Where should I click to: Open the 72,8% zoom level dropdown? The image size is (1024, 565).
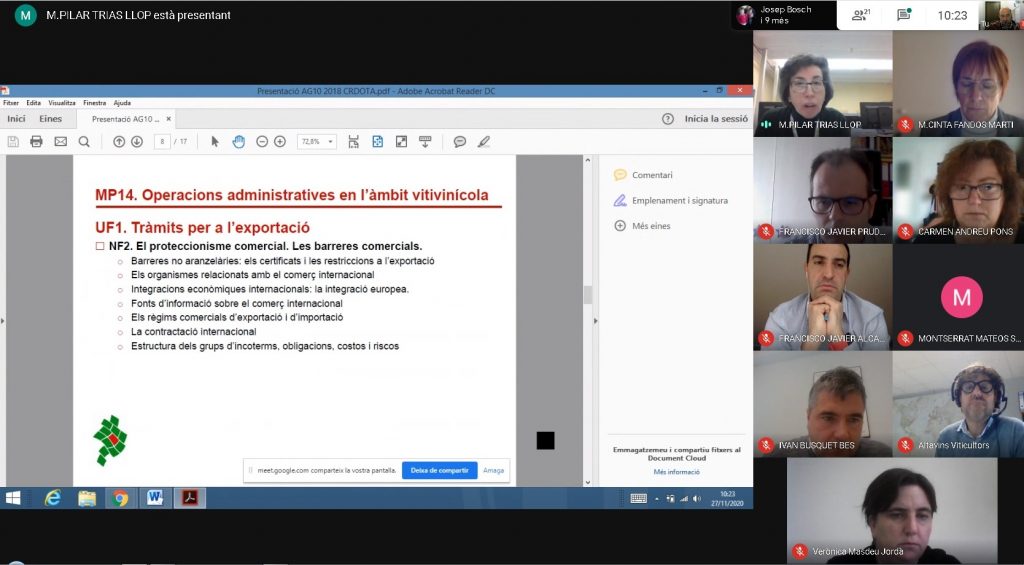(x=316, y=142)
